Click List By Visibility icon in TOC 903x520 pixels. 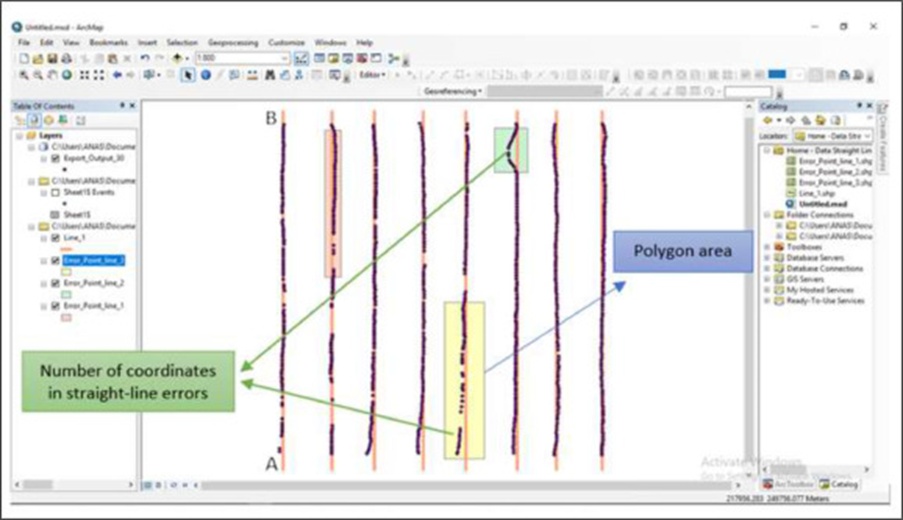coord(49,120)
